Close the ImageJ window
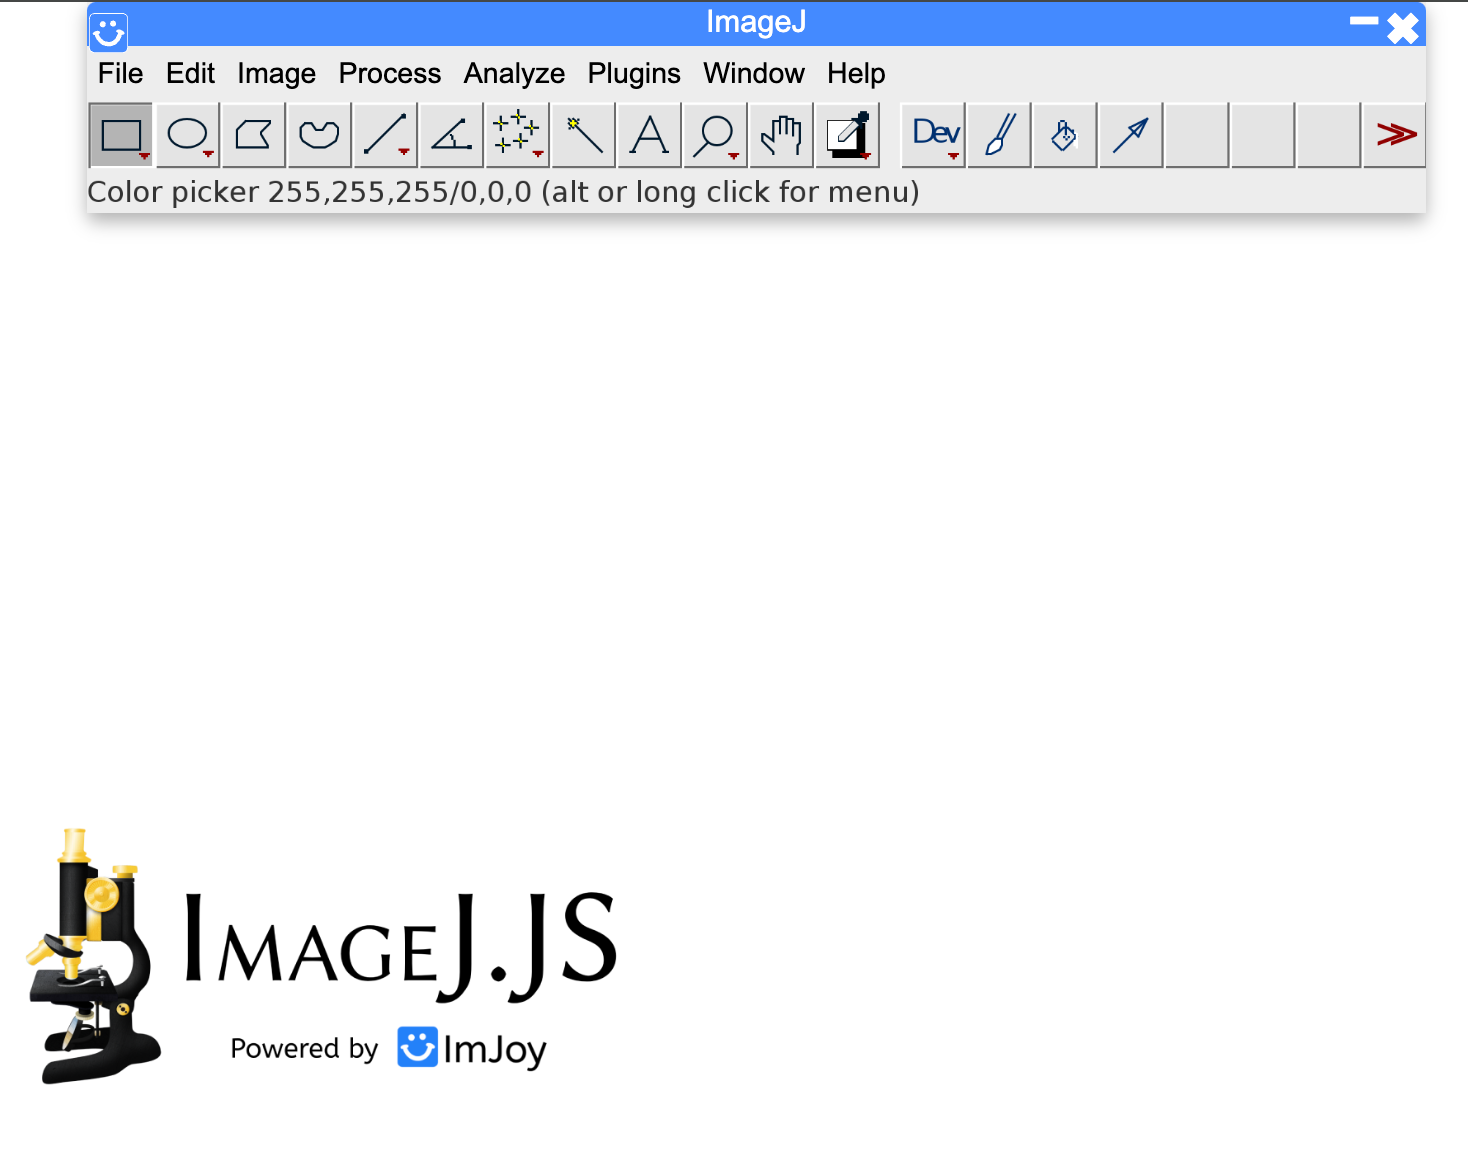The width and height of the screenshot is (1468, 1154). pyautogui.click(x=1403, y=28)
